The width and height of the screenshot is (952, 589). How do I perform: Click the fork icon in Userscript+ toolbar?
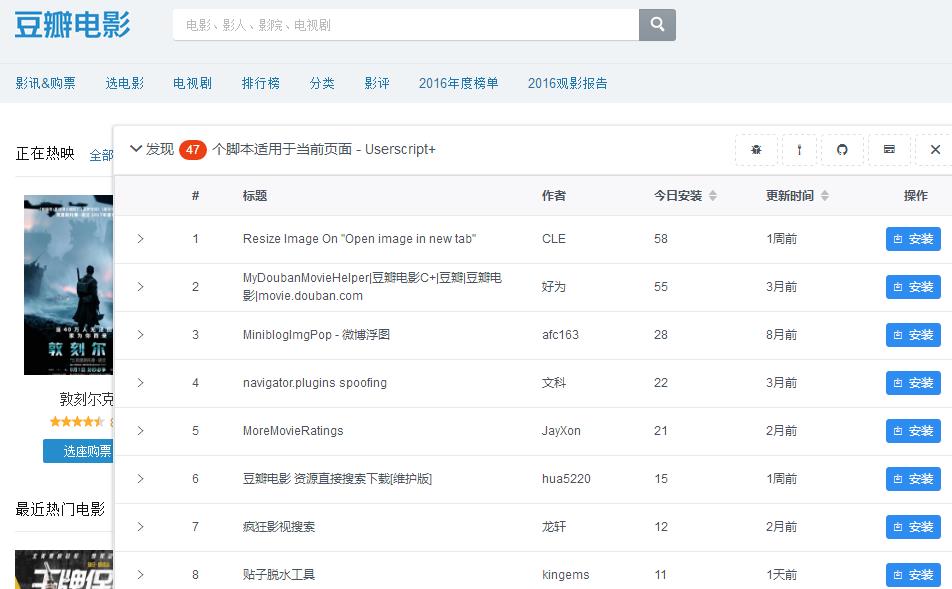coord(799,150)
